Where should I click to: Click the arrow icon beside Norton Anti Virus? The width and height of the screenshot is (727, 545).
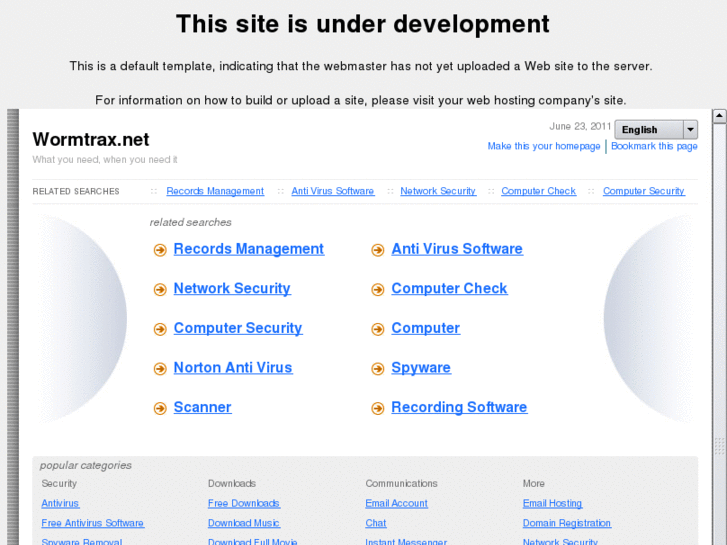tap(160, 369)
